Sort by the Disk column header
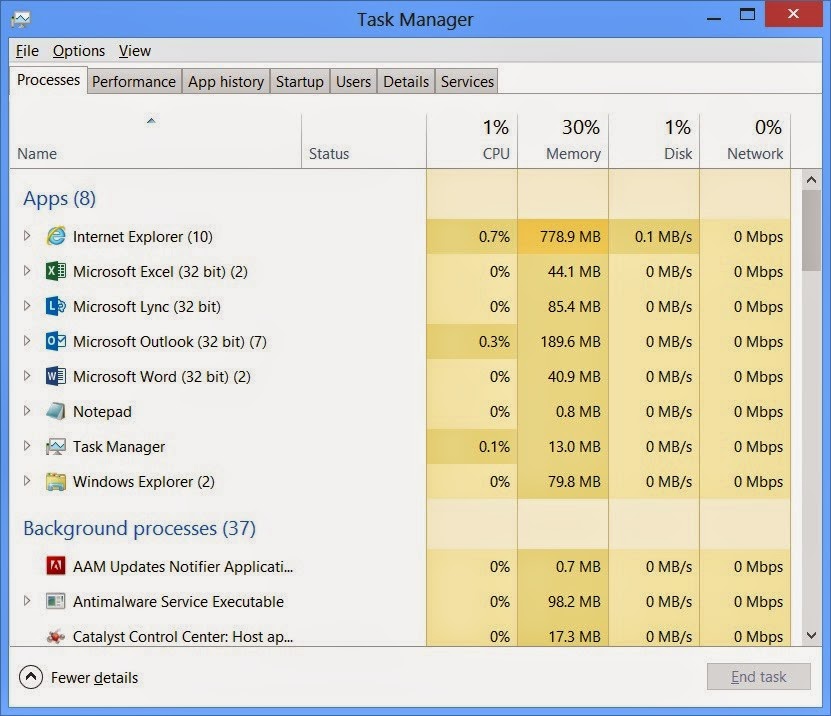The height and width of the screenshot is (716, 831). [654, 142]
